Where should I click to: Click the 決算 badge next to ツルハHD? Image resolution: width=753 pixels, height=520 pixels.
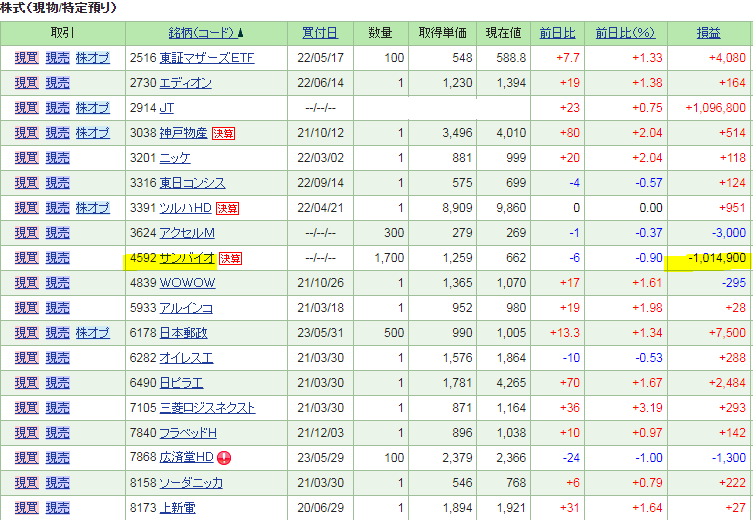228,208
